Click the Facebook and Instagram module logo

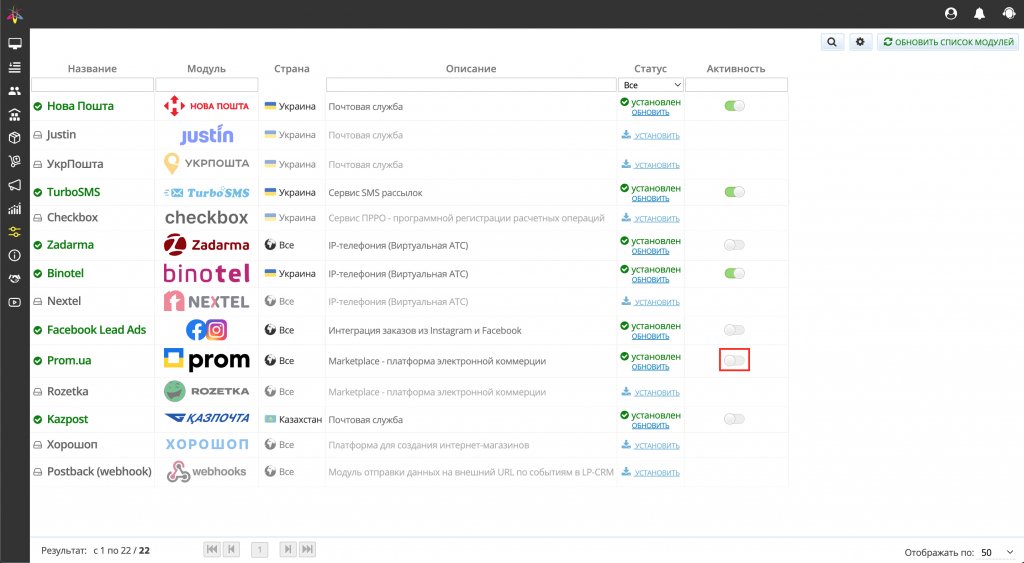pos(206,330)
